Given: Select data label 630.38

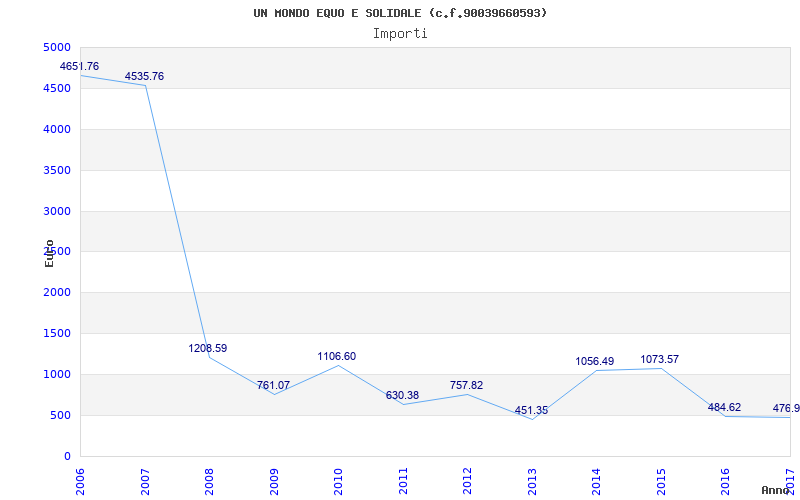Looking at the screenshot, I should [402, 395].
